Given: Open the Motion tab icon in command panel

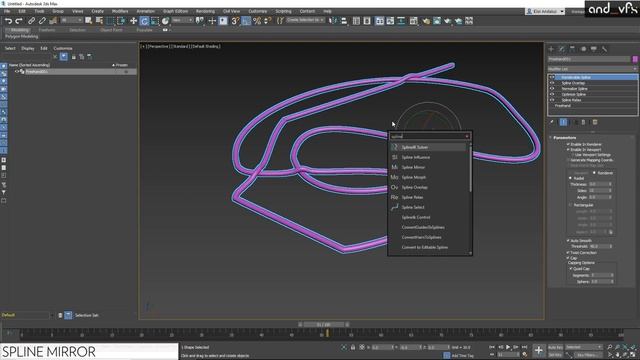Looking at the screenshot, I should [583, 49].
